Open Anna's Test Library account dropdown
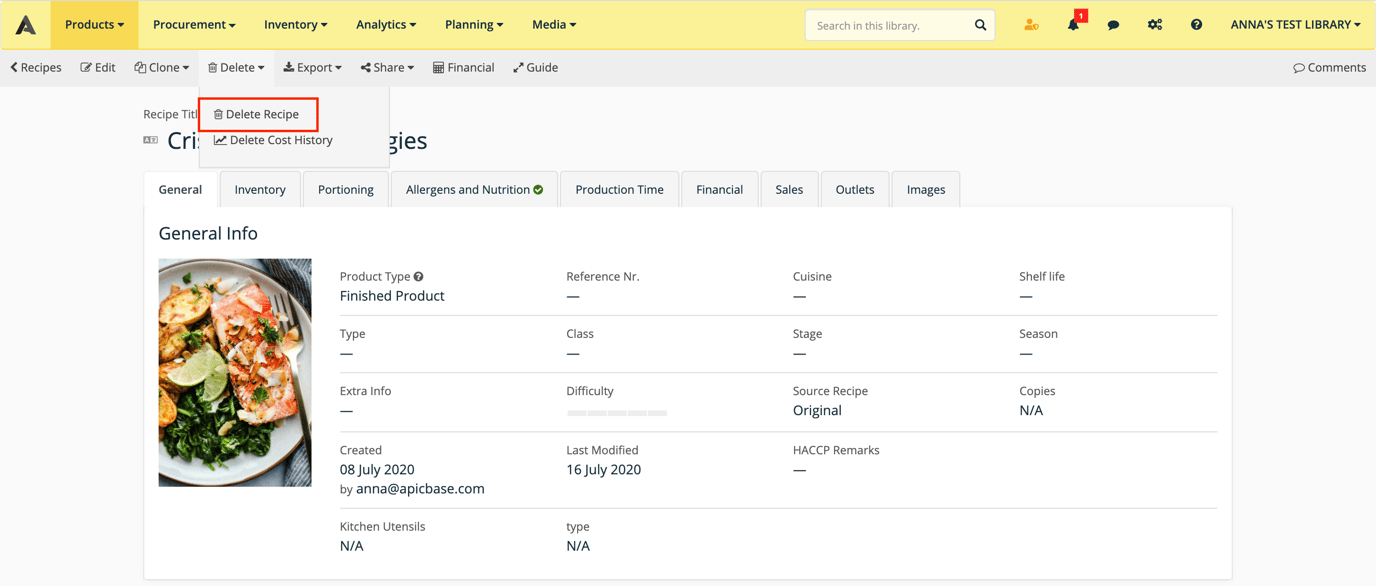The width and height of the screenshot is (1376, 586). coord(1295,25)
